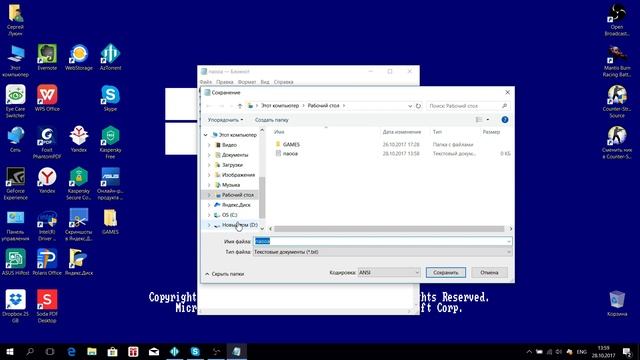Viewport: 640px width, 360px height.
Task: Select the GAMES folder in the file list
Action: pyautogui.click(x=291, y=144)
